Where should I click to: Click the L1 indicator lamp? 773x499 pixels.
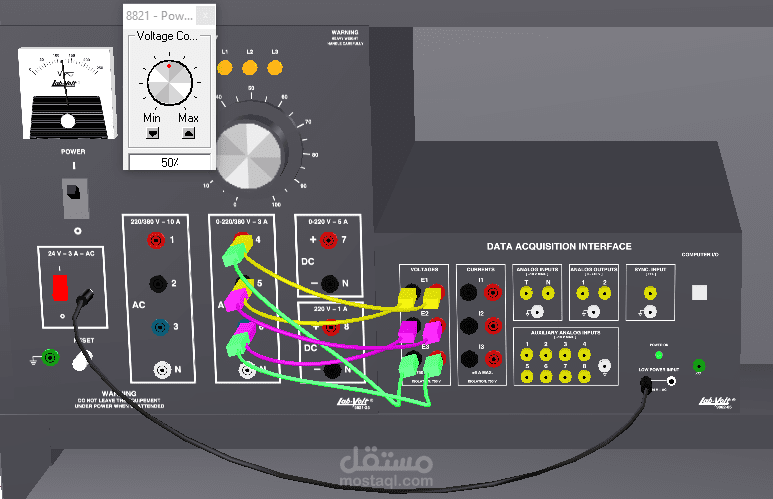coord(225,68)
